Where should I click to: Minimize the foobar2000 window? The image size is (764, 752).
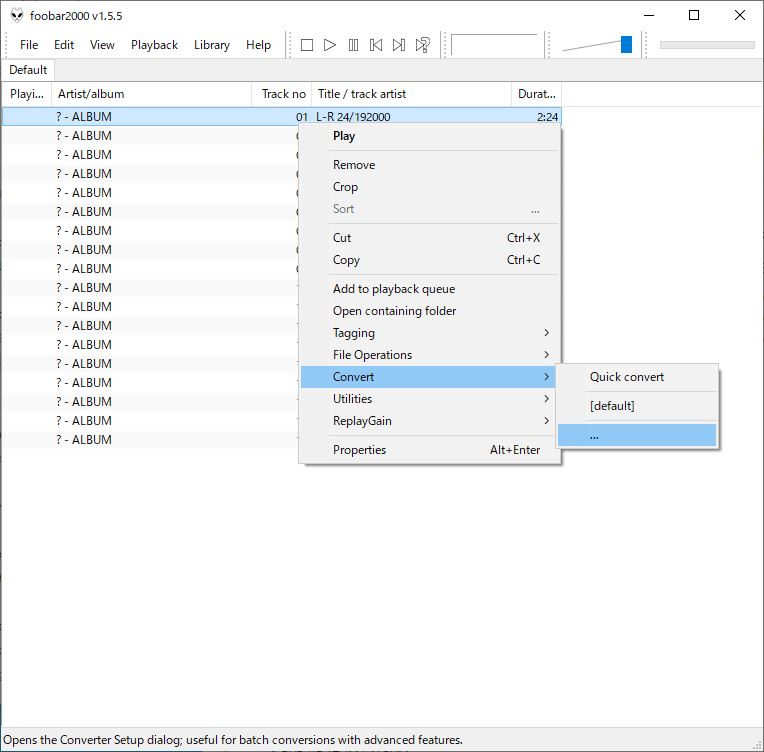(x=649, y=15)
